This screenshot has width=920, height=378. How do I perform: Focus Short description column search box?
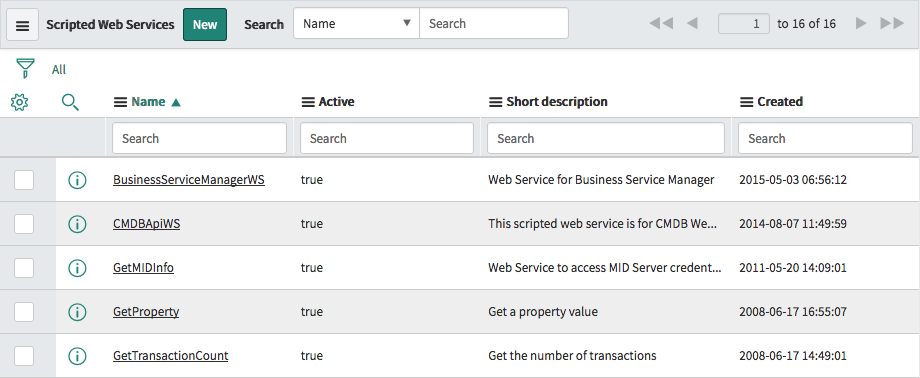606,139
